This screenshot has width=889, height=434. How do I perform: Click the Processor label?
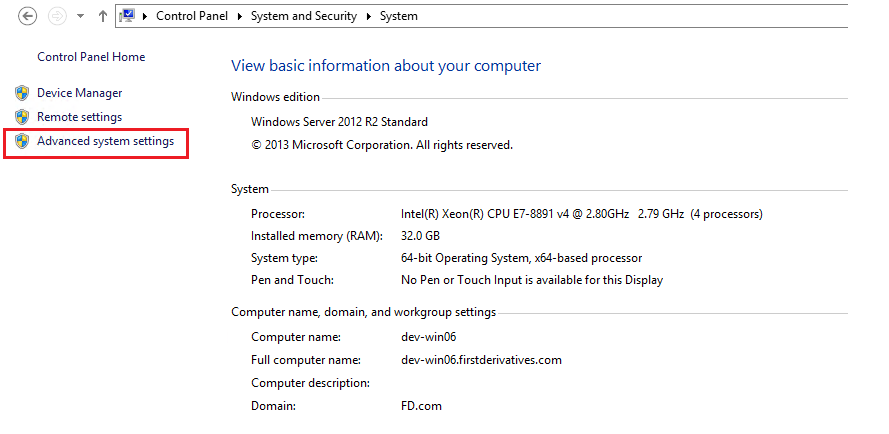pos(278,214)
